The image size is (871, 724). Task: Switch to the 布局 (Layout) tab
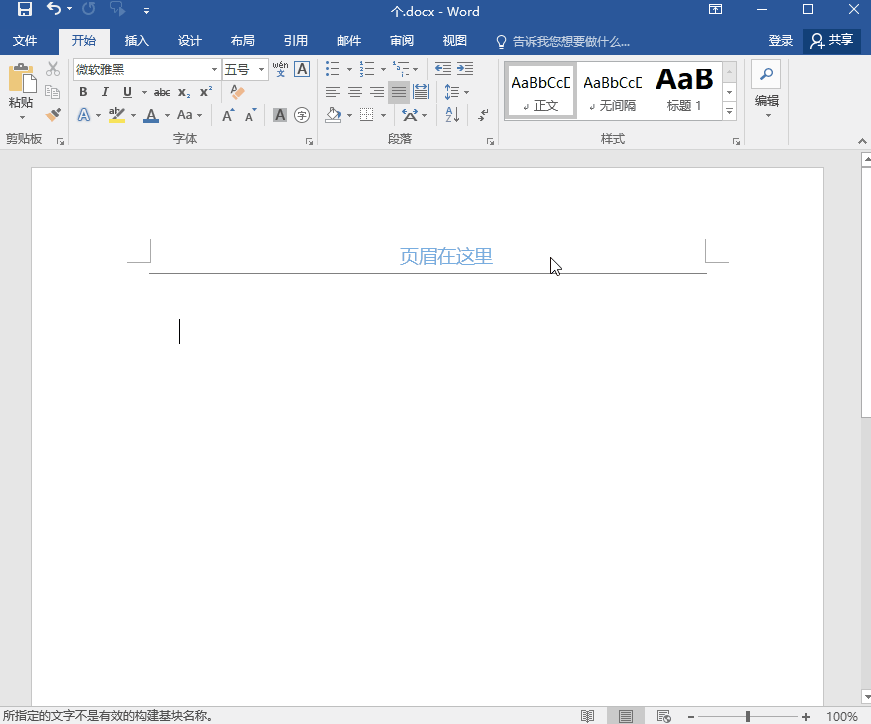(x=242, y=41)
